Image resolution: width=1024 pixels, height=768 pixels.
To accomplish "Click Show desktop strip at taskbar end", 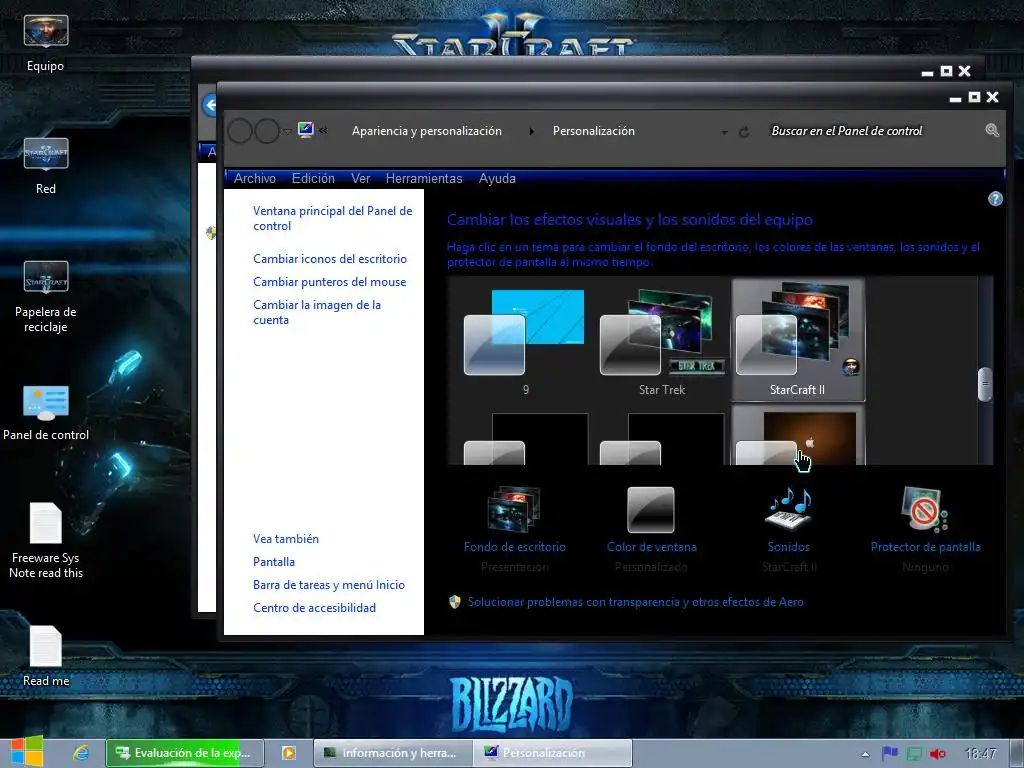I will click(1016, 753).
